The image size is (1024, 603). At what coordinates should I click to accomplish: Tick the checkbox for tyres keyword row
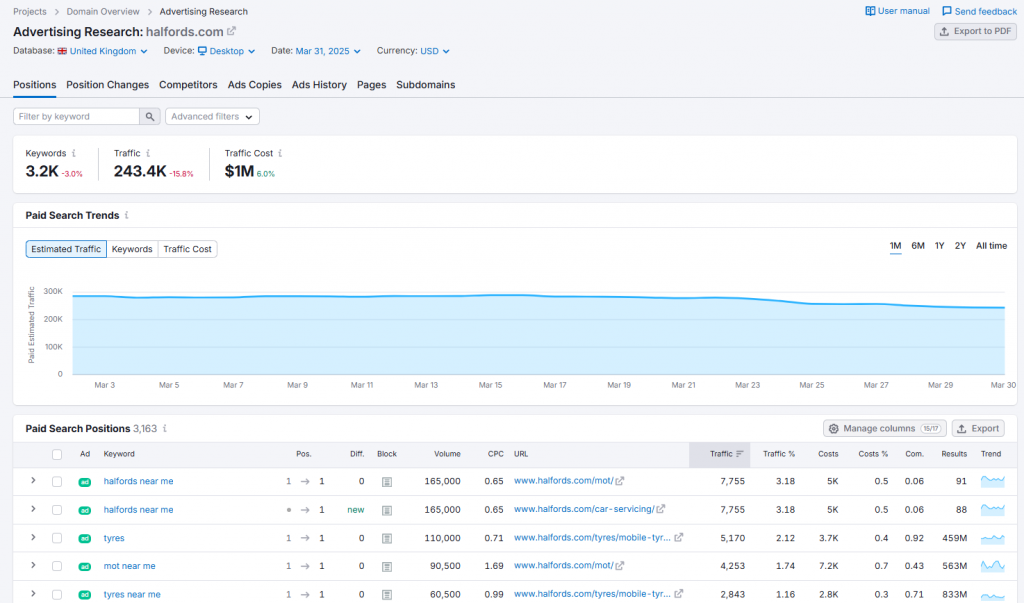(x=57, y=538)
